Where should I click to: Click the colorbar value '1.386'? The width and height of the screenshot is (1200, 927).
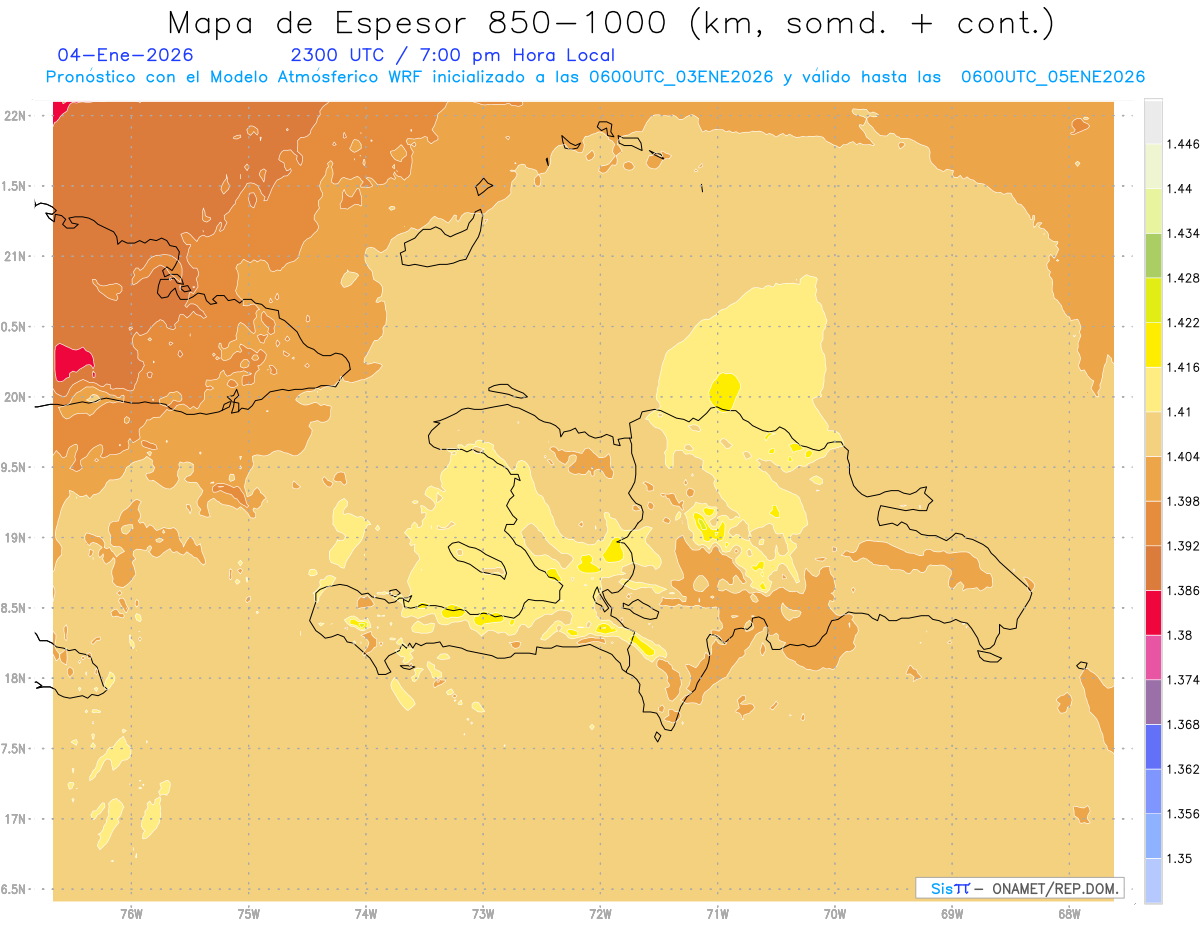tap(1183, 591)
